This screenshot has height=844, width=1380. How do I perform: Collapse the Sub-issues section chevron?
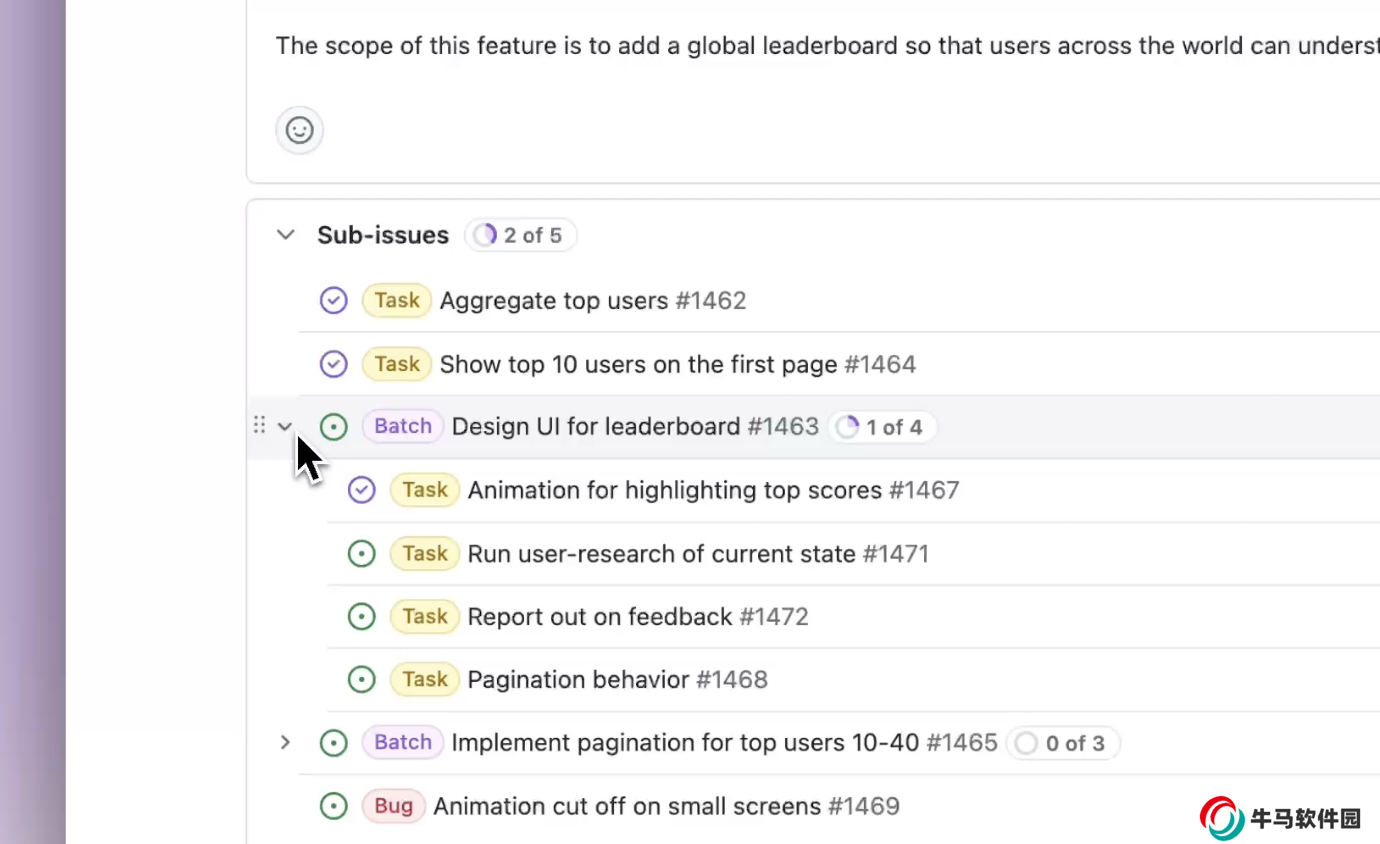click(x=286, y=235)
